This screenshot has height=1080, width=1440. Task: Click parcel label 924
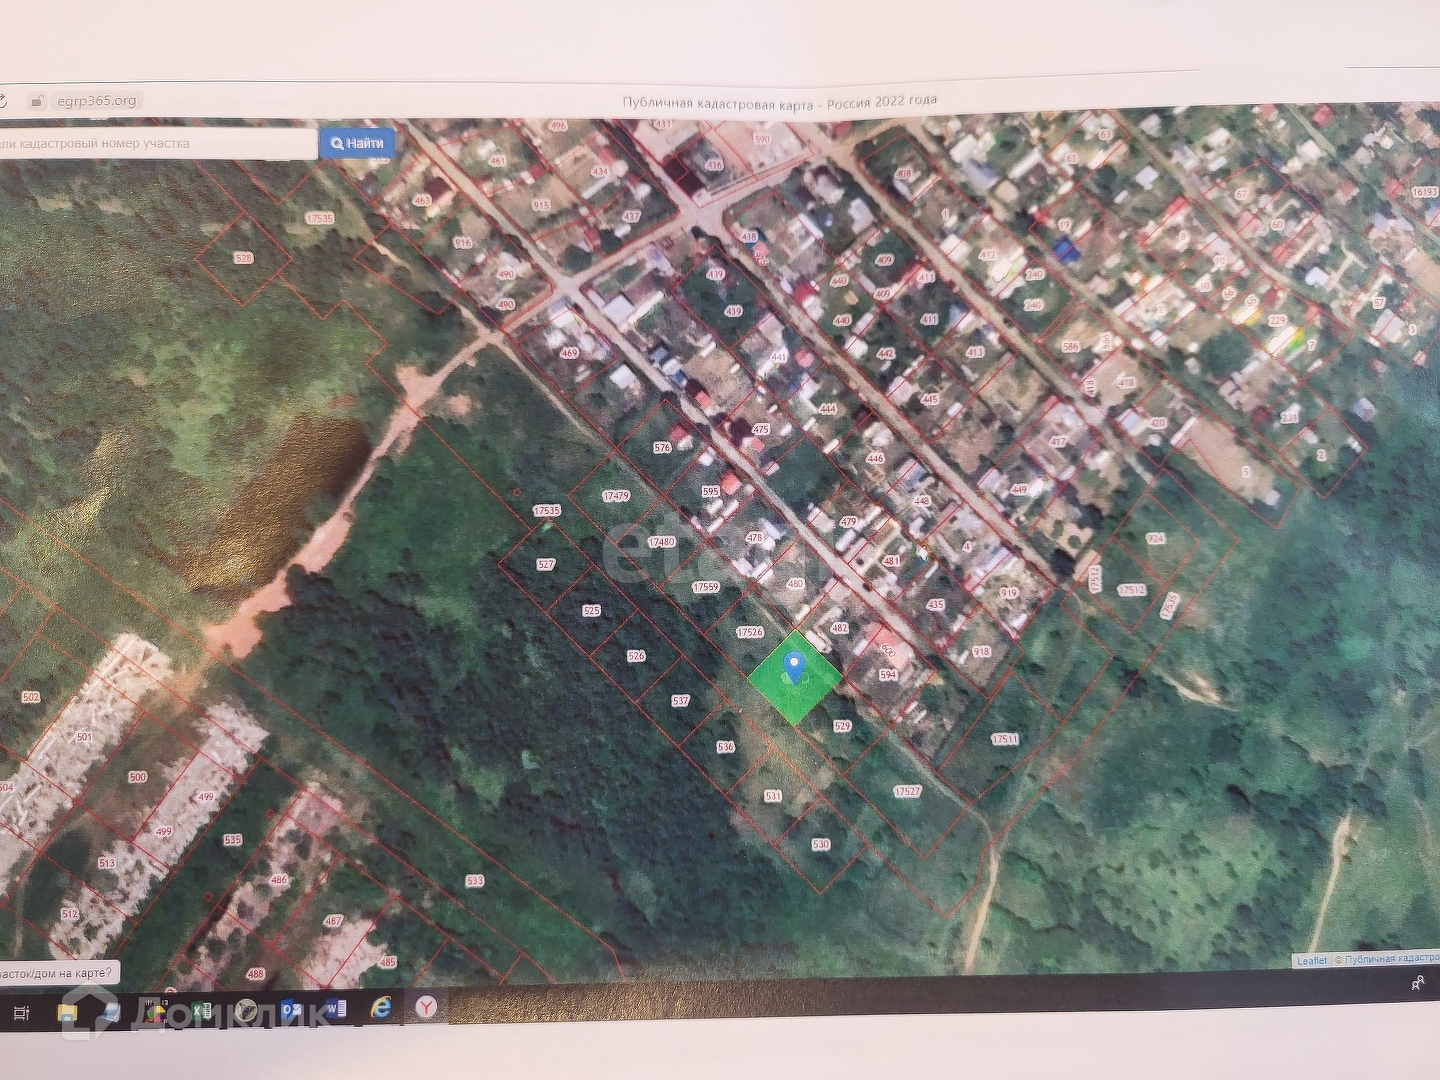click(x=1156, y=538)
